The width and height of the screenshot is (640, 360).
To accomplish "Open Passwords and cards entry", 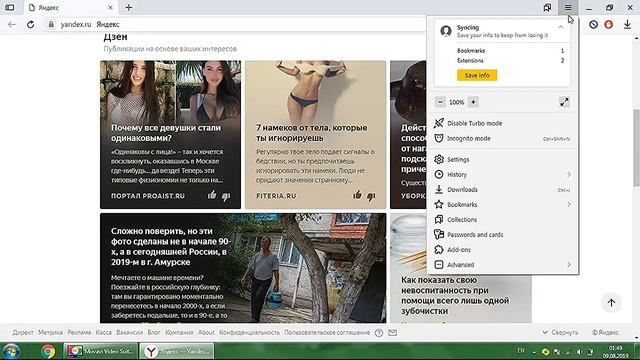I will click(x=502, y=235).
